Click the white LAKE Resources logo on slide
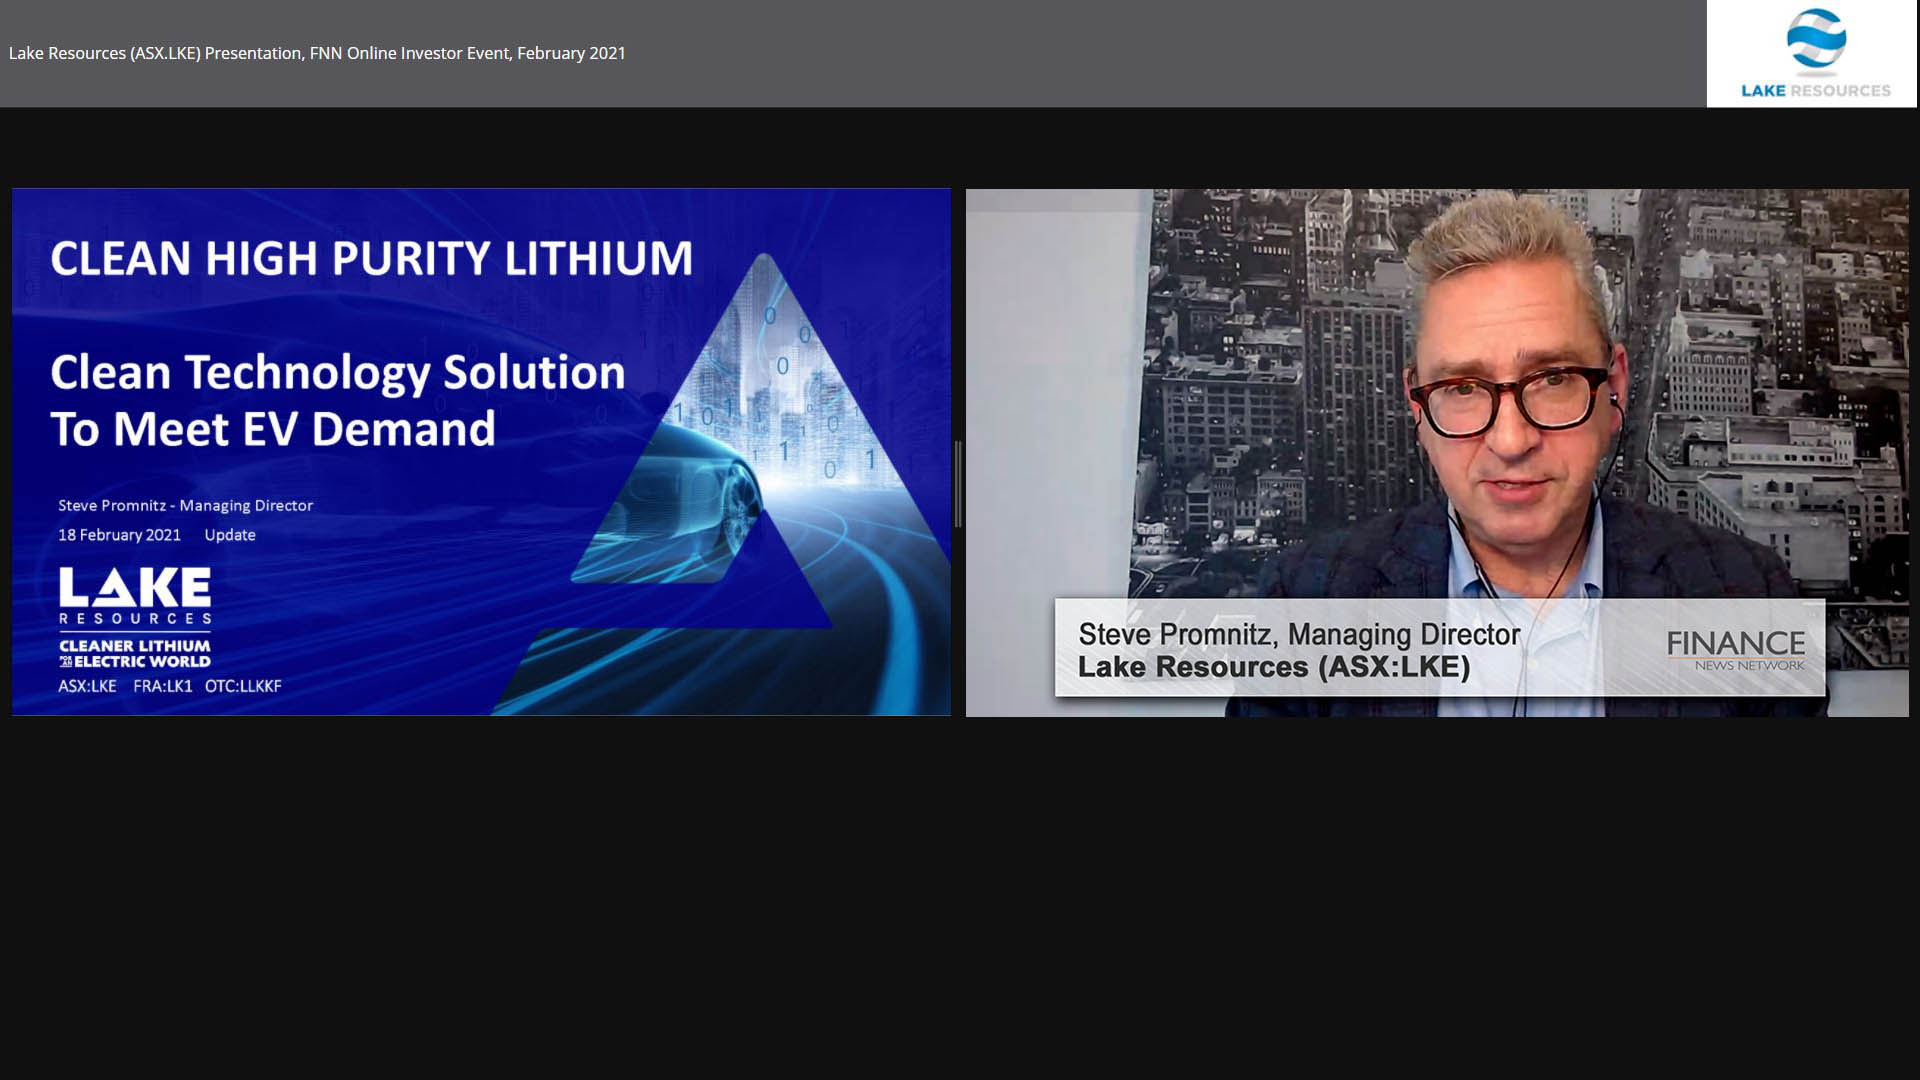Viewport: 1920px width, 1080px height. point(135,595)
